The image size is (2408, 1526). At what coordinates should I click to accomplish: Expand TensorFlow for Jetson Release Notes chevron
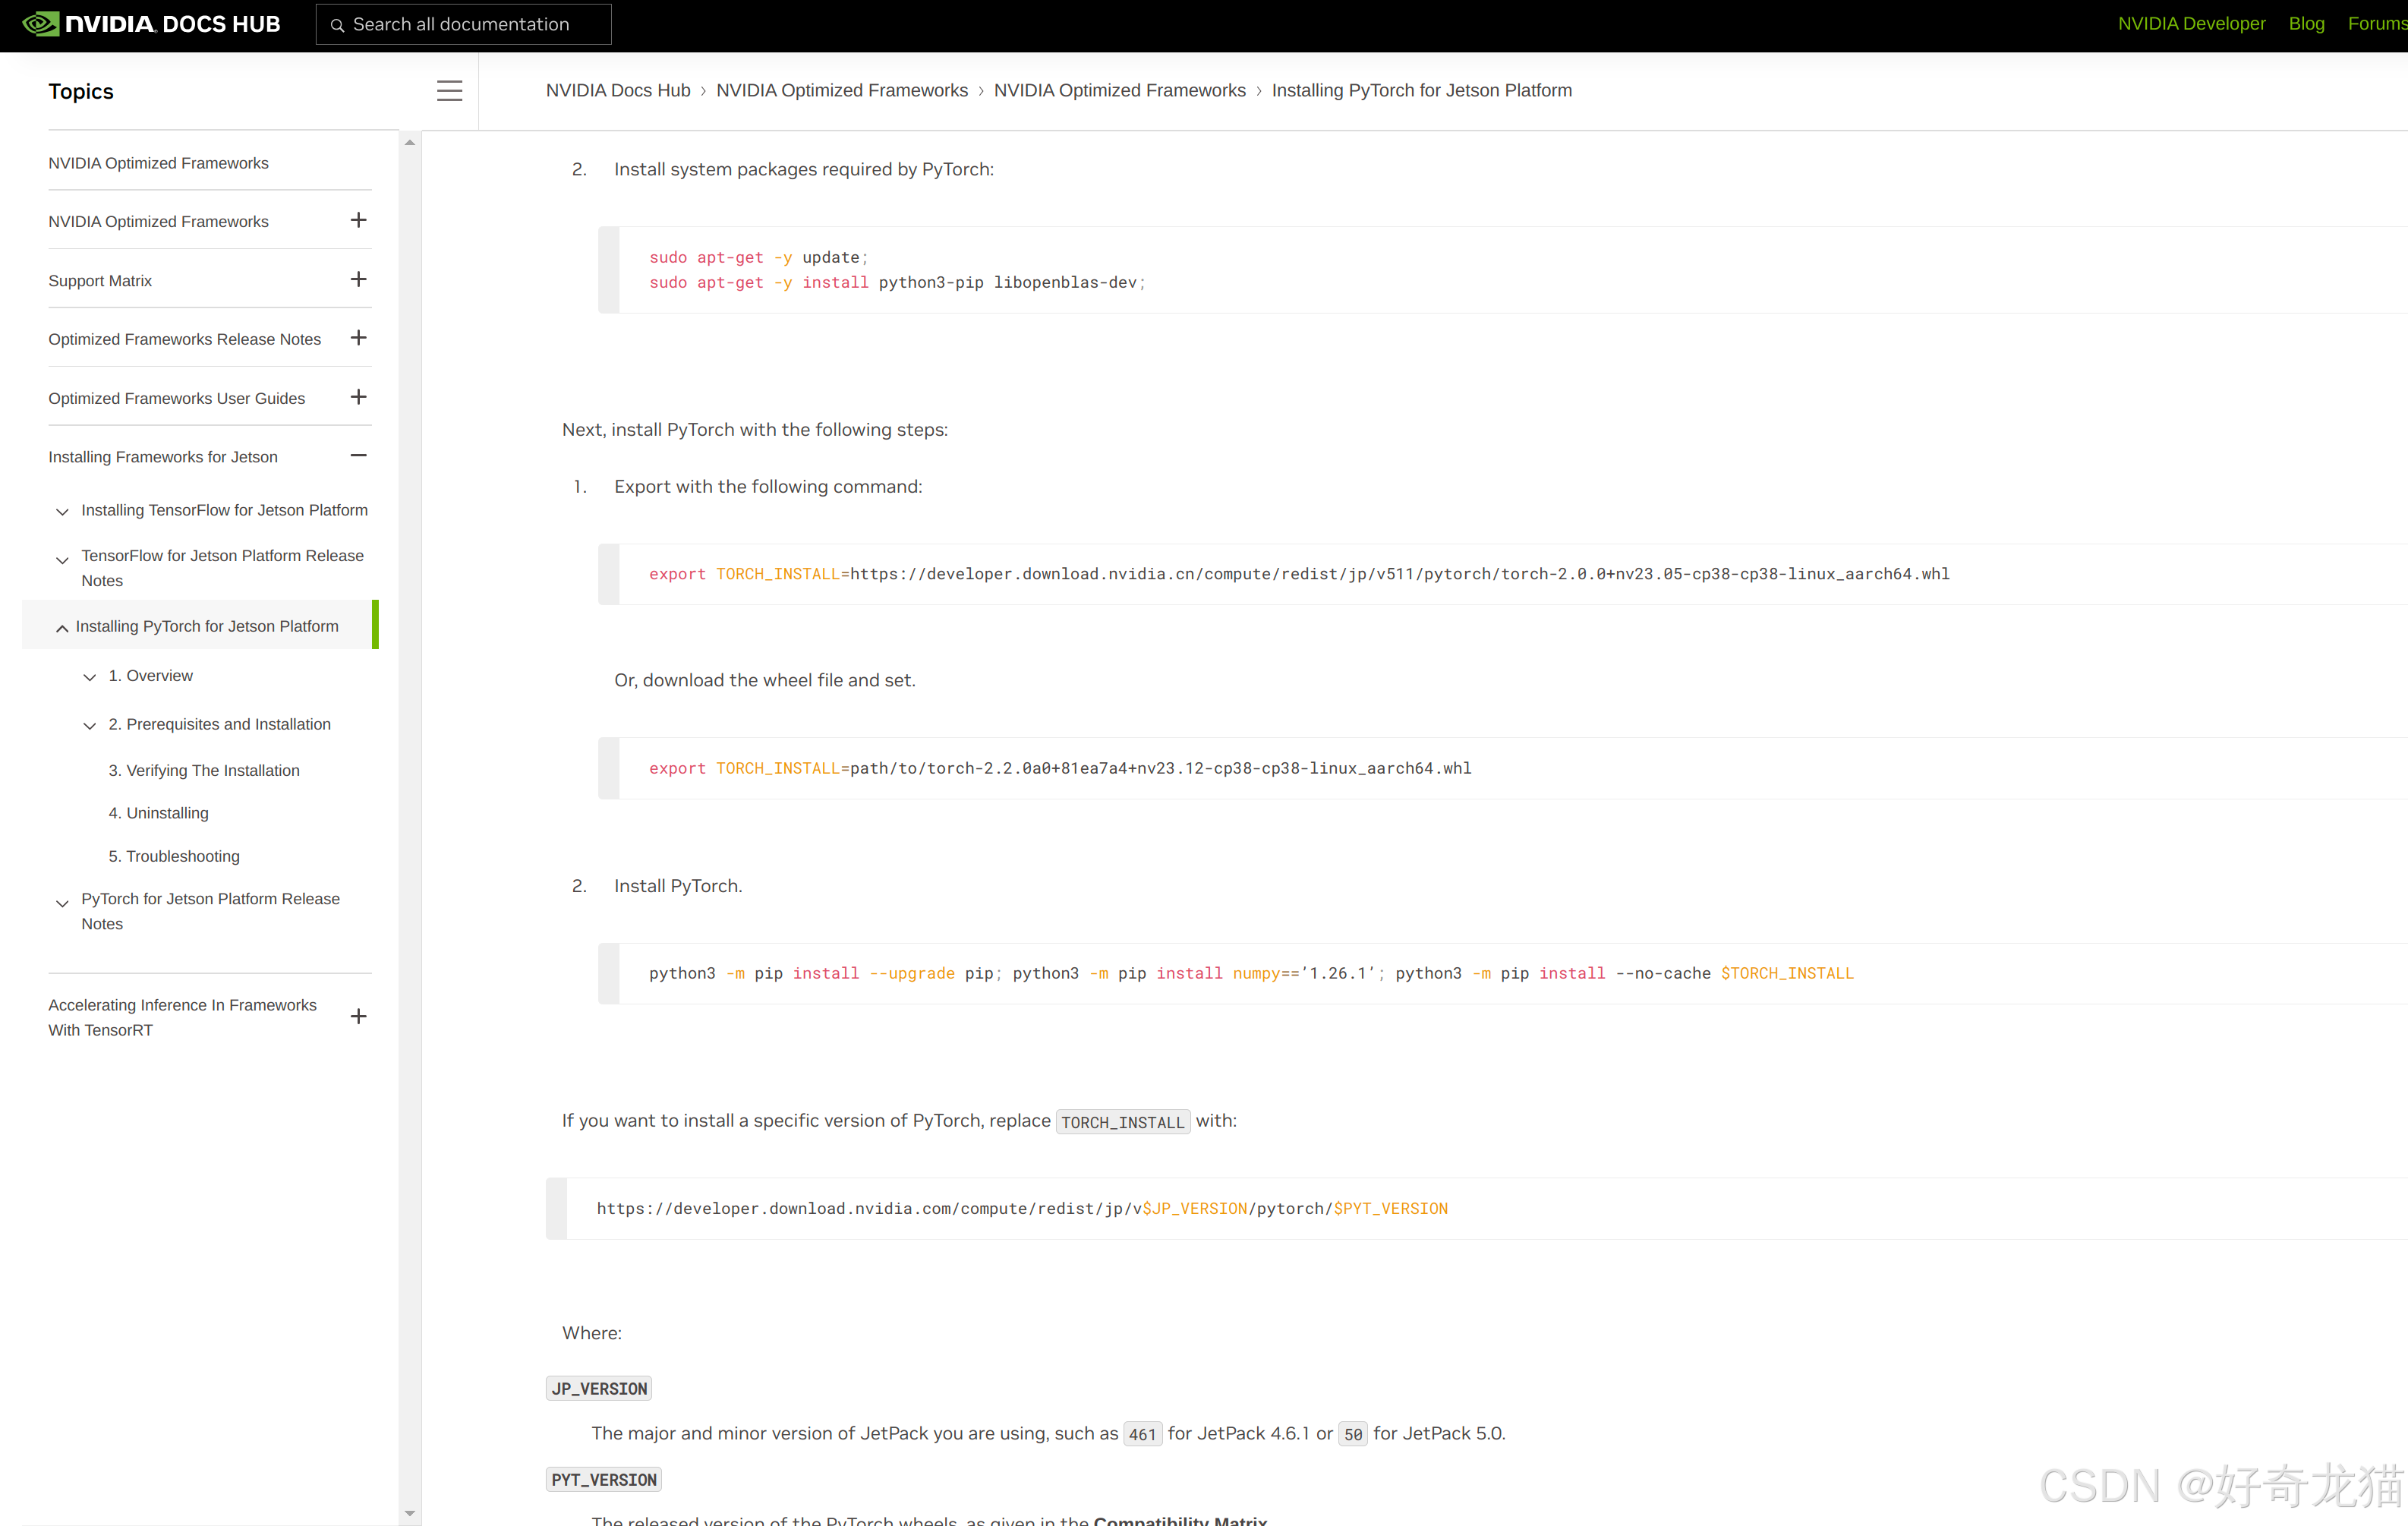tap(62, 560)
